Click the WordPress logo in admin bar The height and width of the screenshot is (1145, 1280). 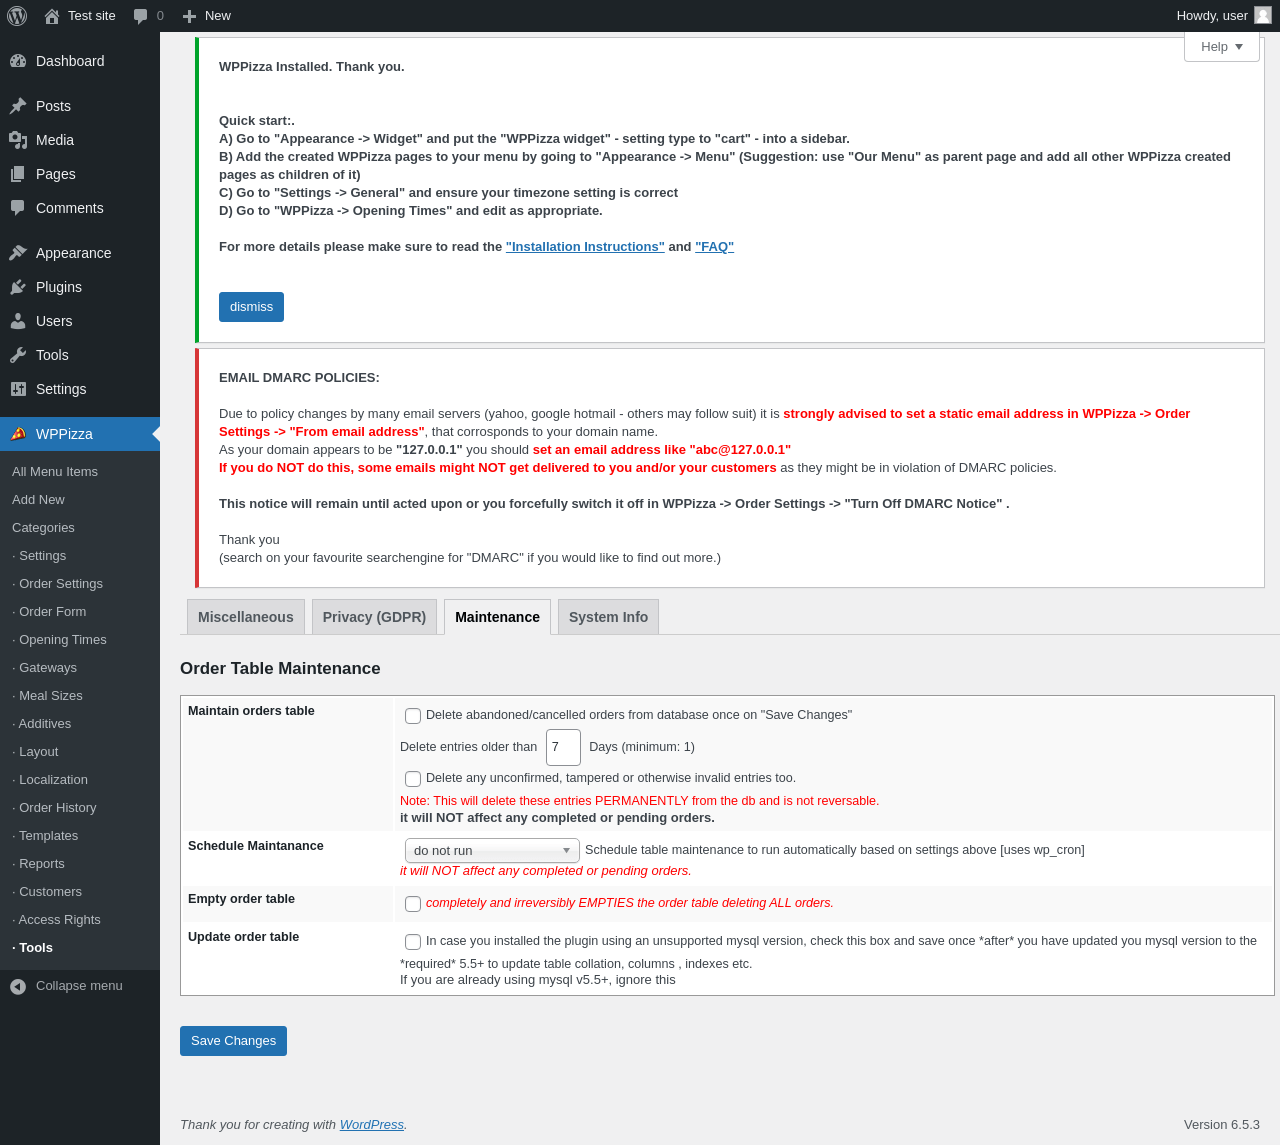click(17, 16)
